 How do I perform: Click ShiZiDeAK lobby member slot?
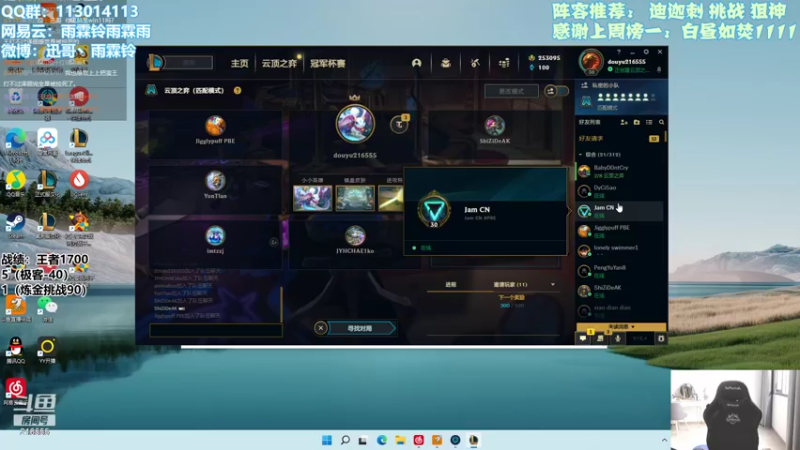494,134
